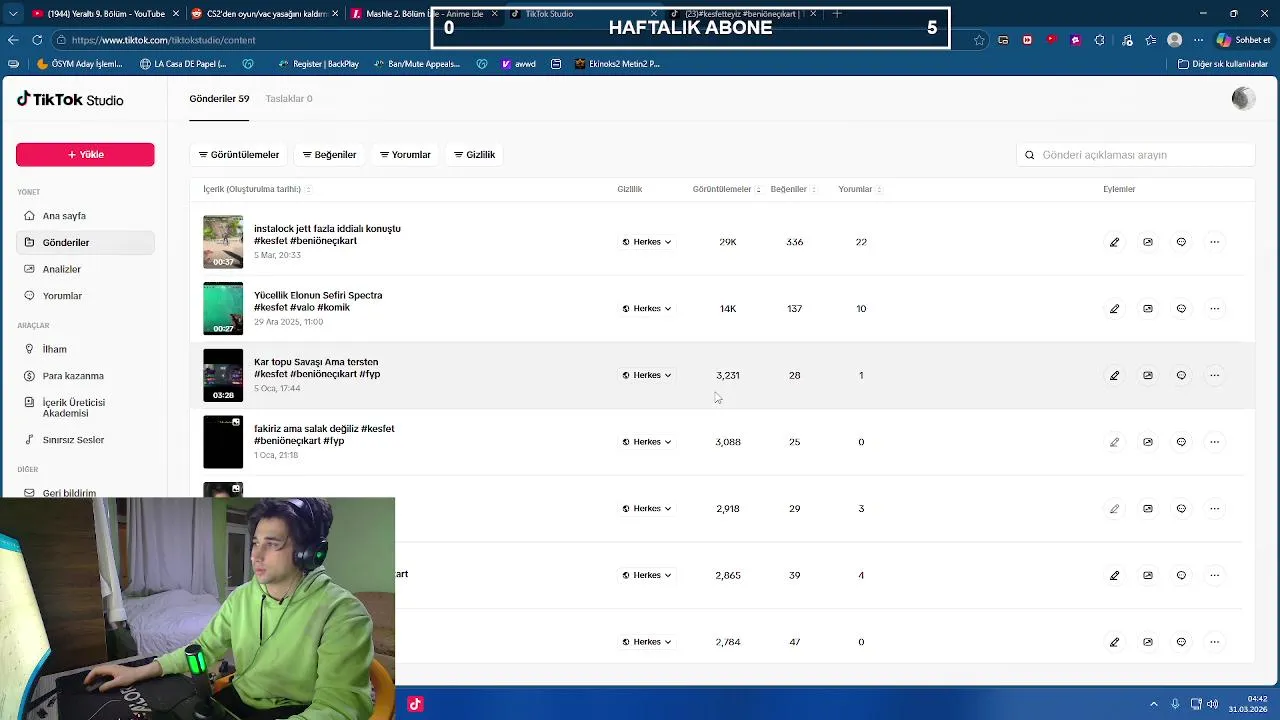Viewport: 1280px width, 720px height.
Task: Open more options for 'instalock jett' post
Action: tap(1214, 242)
